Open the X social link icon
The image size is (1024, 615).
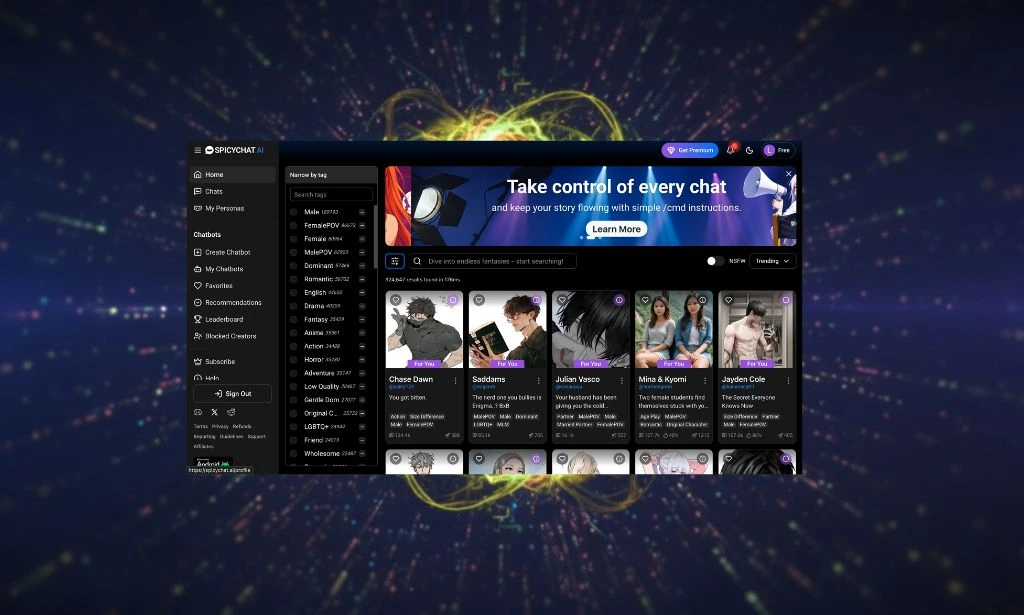tap(215, 412)
